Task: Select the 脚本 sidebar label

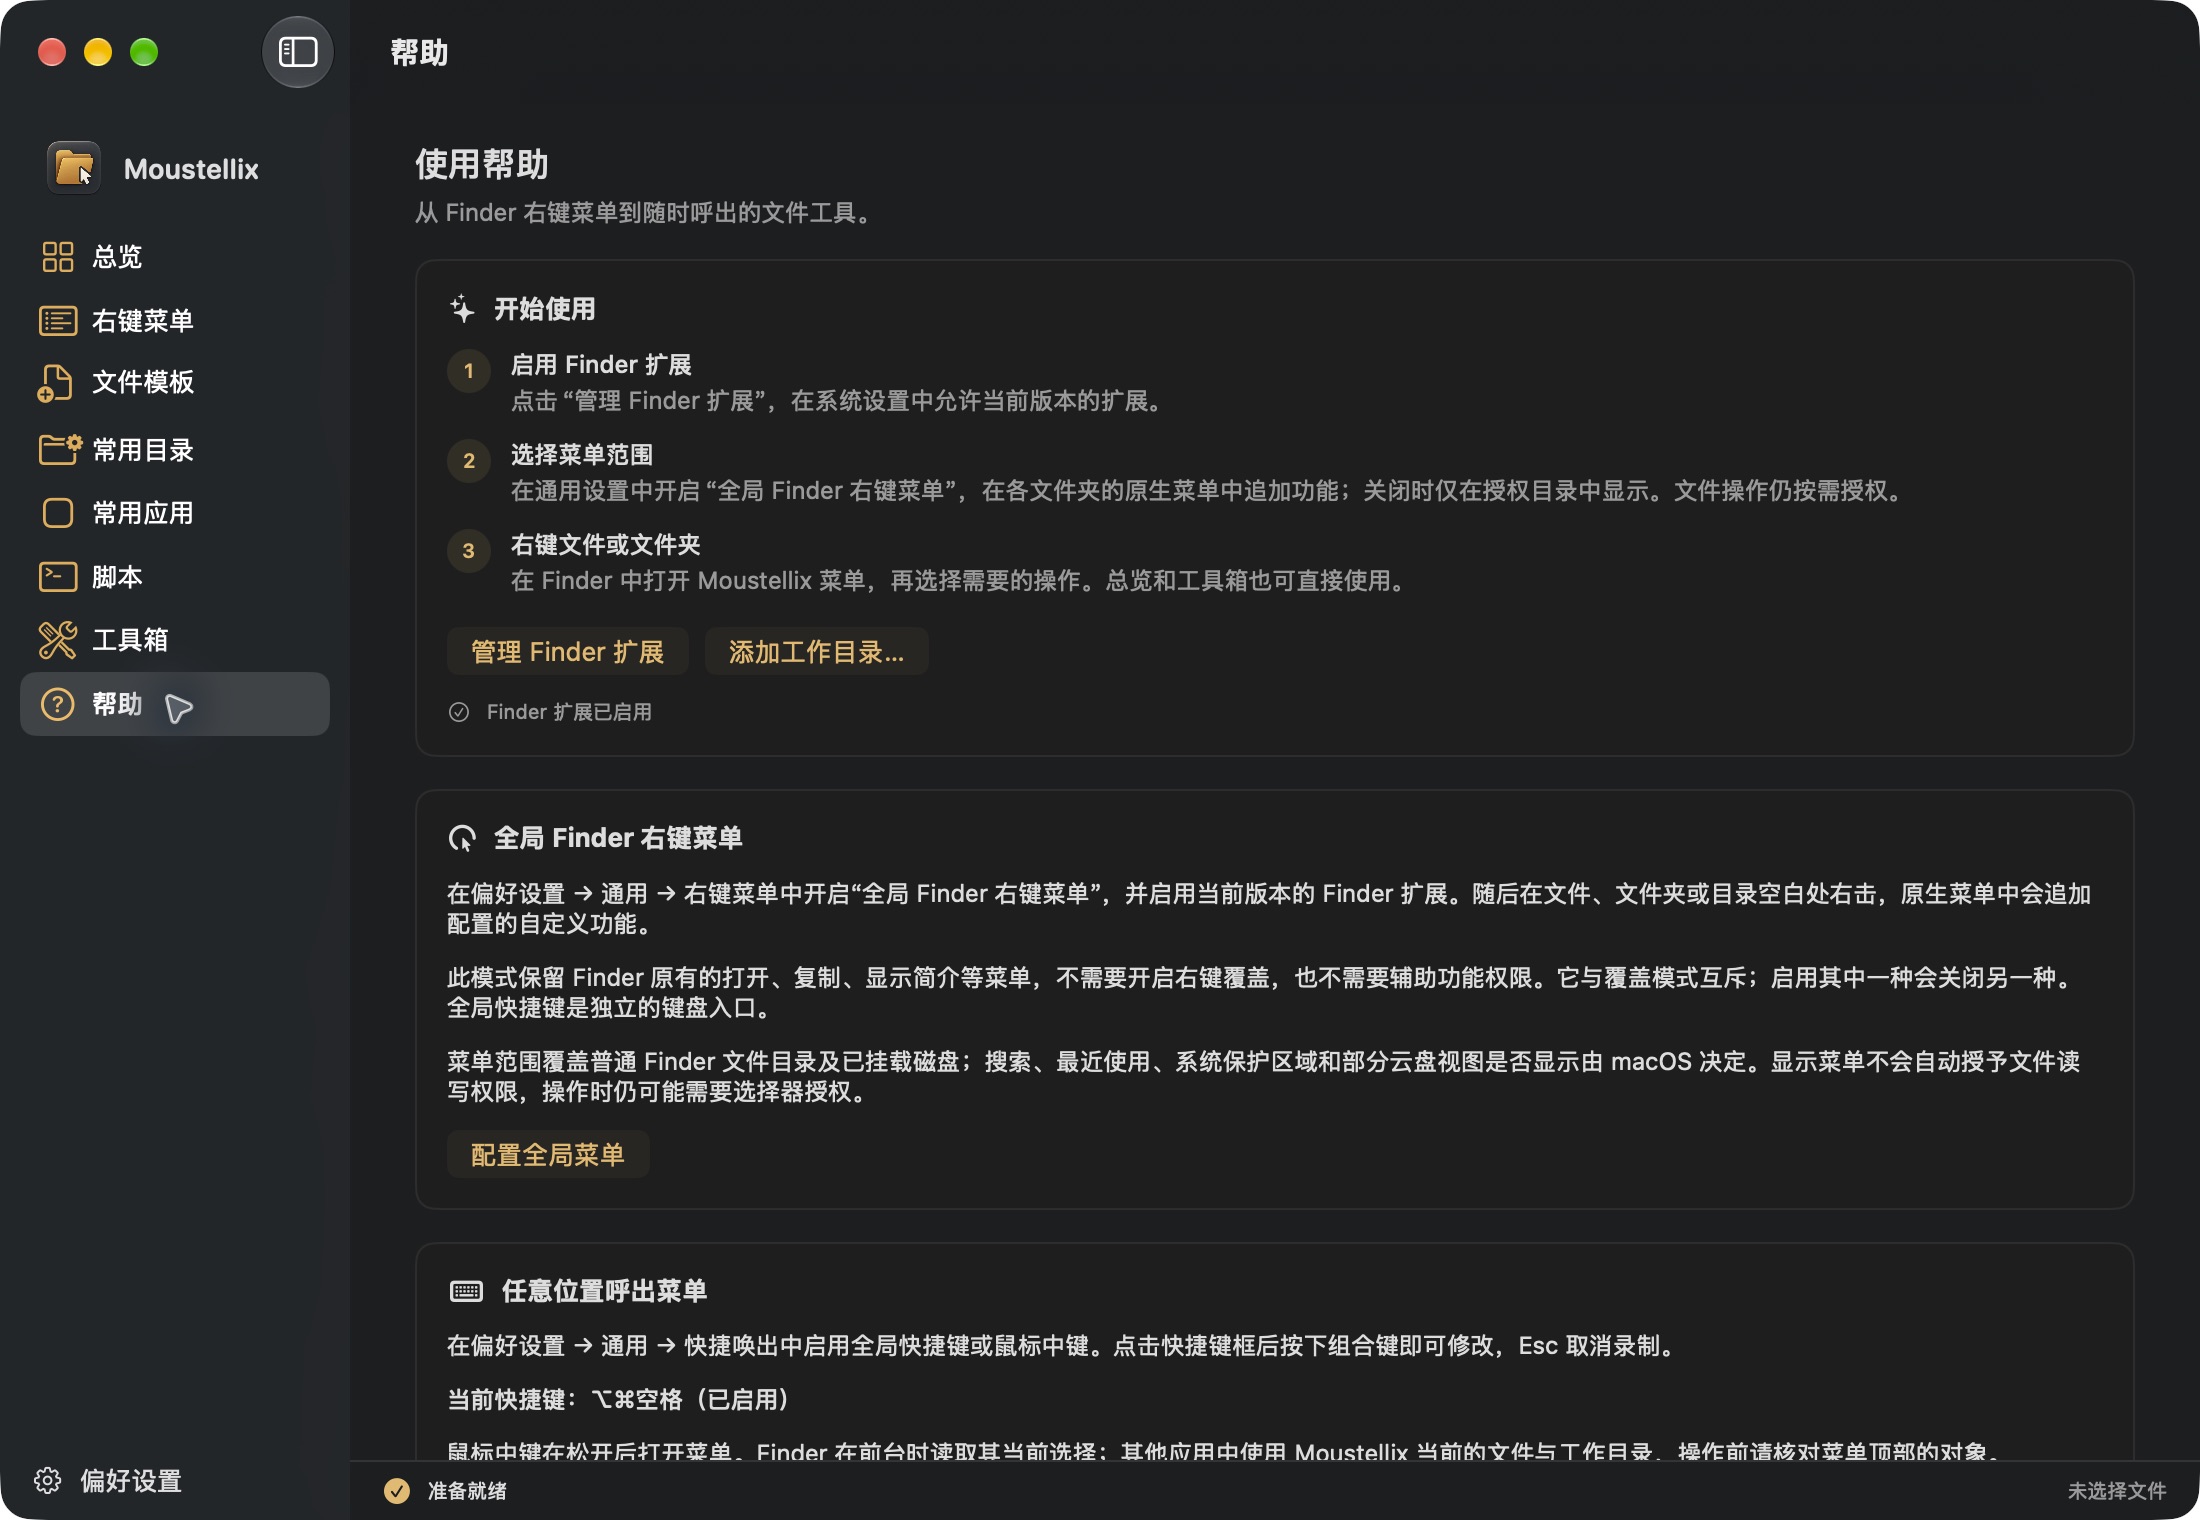Action: 117,577
